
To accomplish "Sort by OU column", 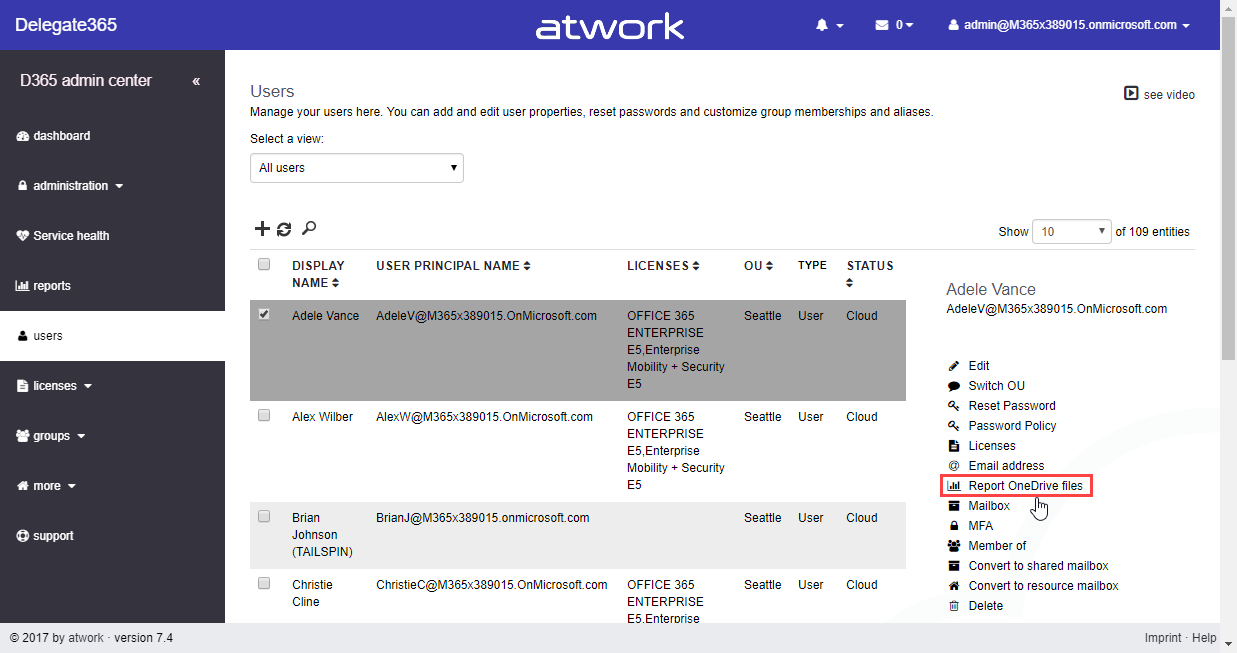I will coord(759,266).
